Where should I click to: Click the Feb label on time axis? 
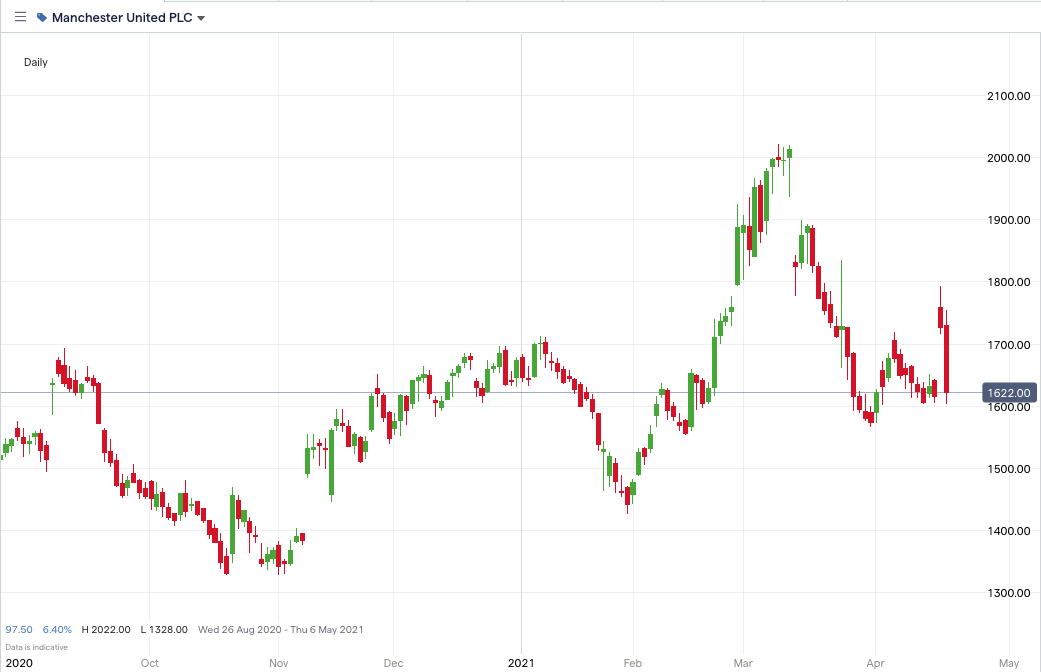point(633,663)
